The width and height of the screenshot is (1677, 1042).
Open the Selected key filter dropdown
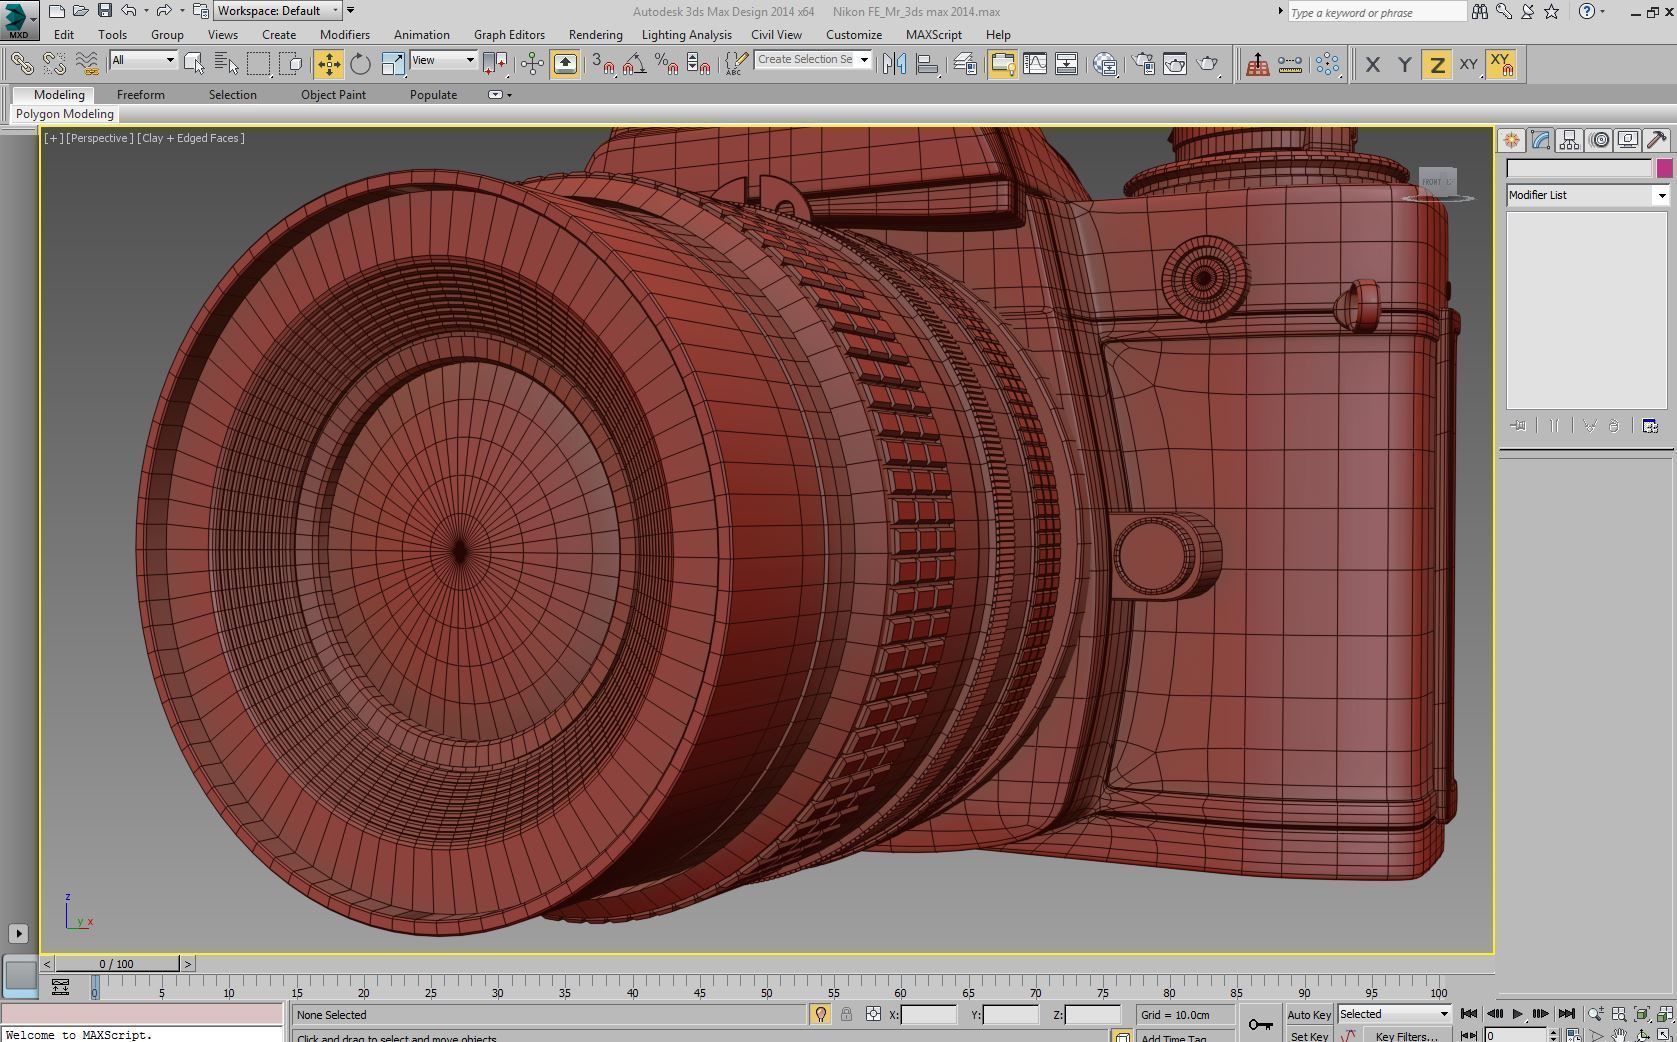(1394, 1014)
